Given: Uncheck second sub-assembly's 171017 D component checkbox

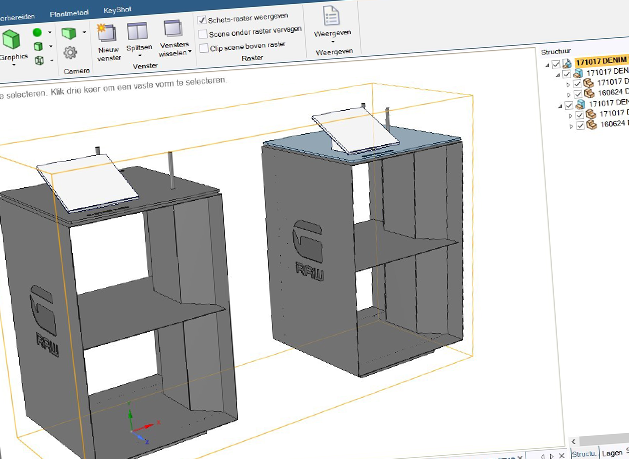Looking at the screenshot, I should pos(580,116).
